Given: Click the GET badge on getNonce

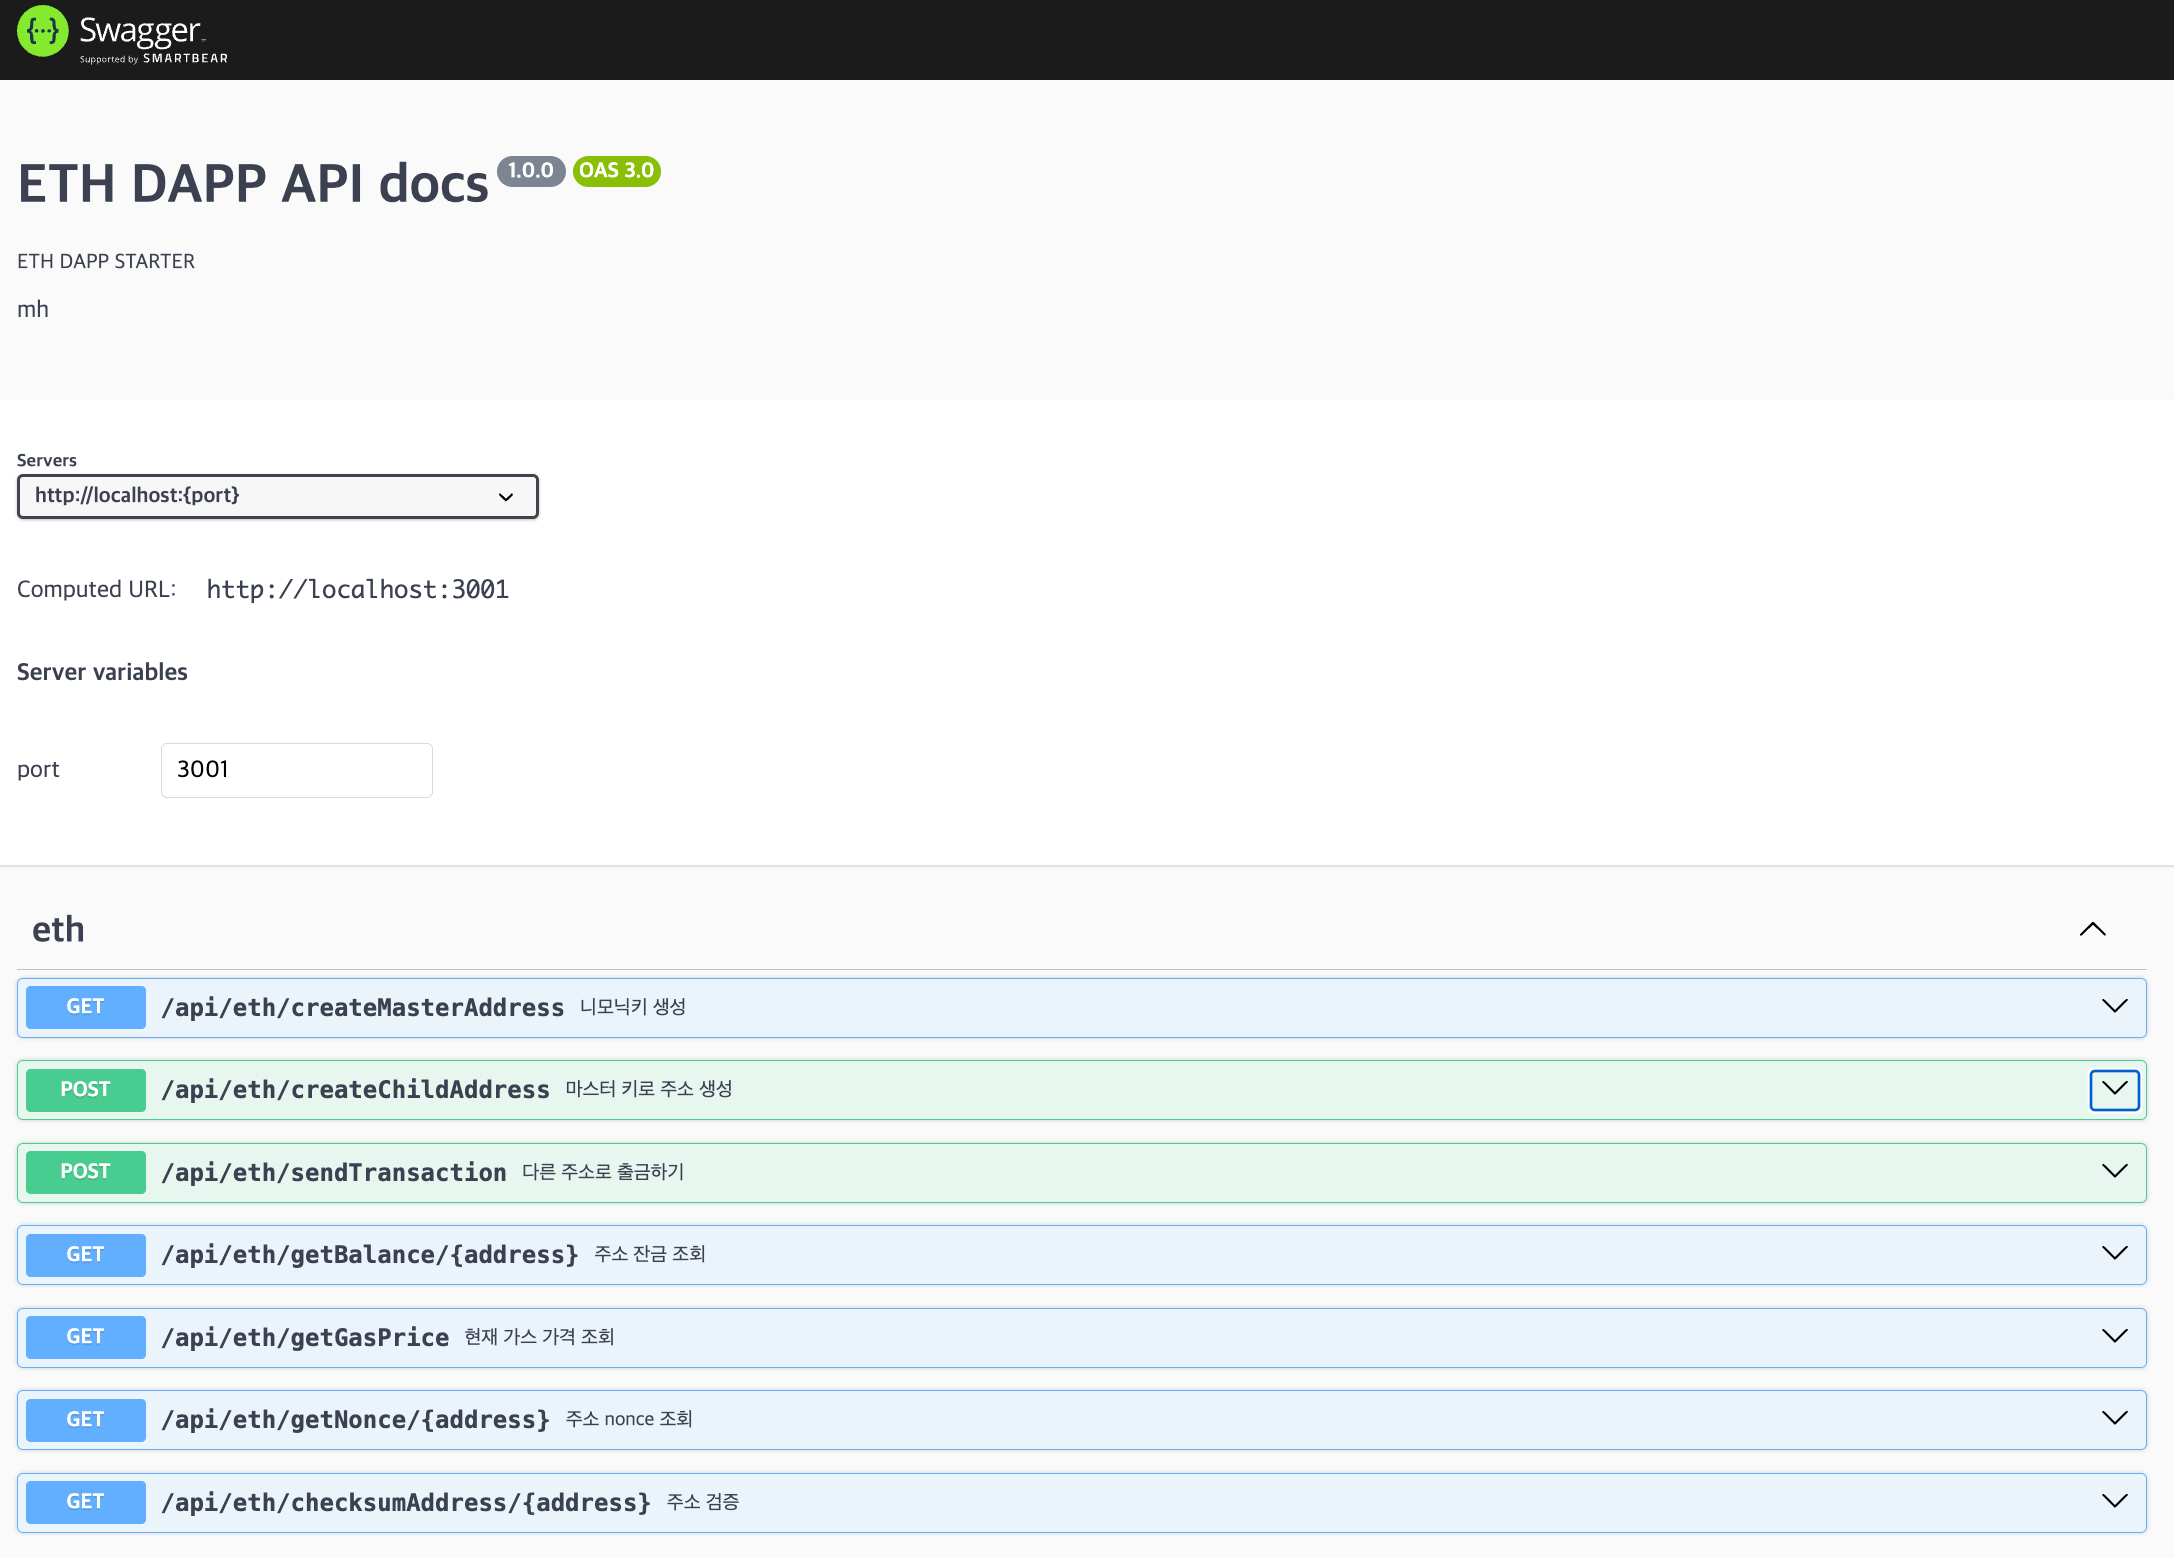Looking at the screenshot, I should (x=85, y=1419).
